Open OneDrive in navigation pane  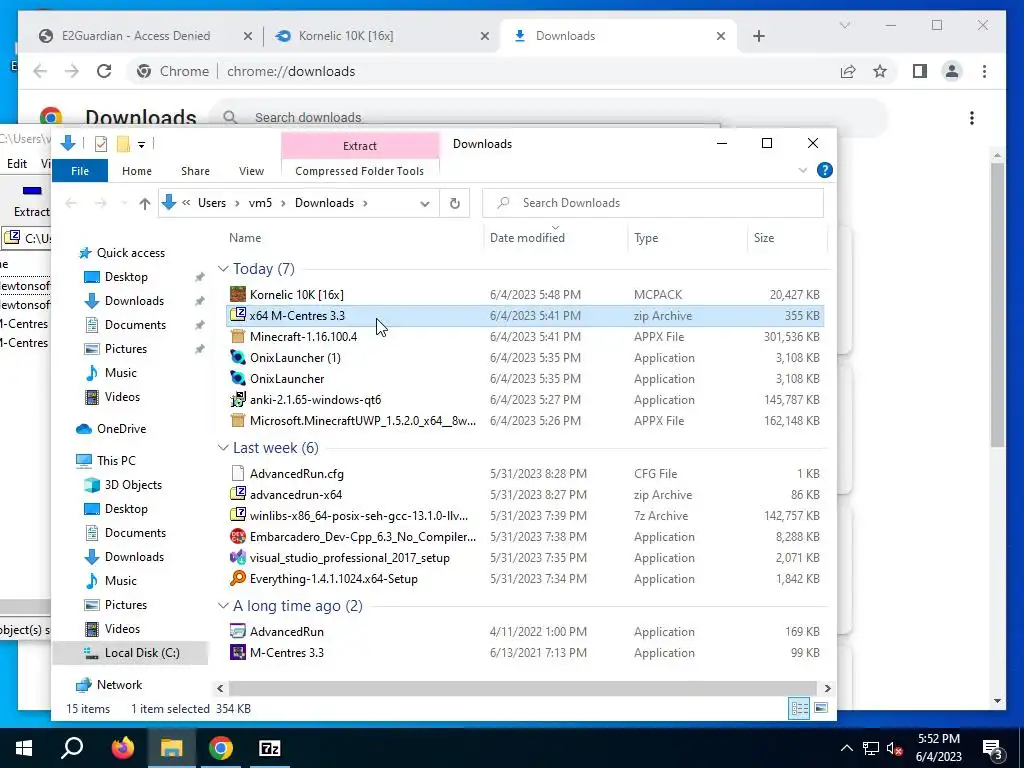(121, 429)
